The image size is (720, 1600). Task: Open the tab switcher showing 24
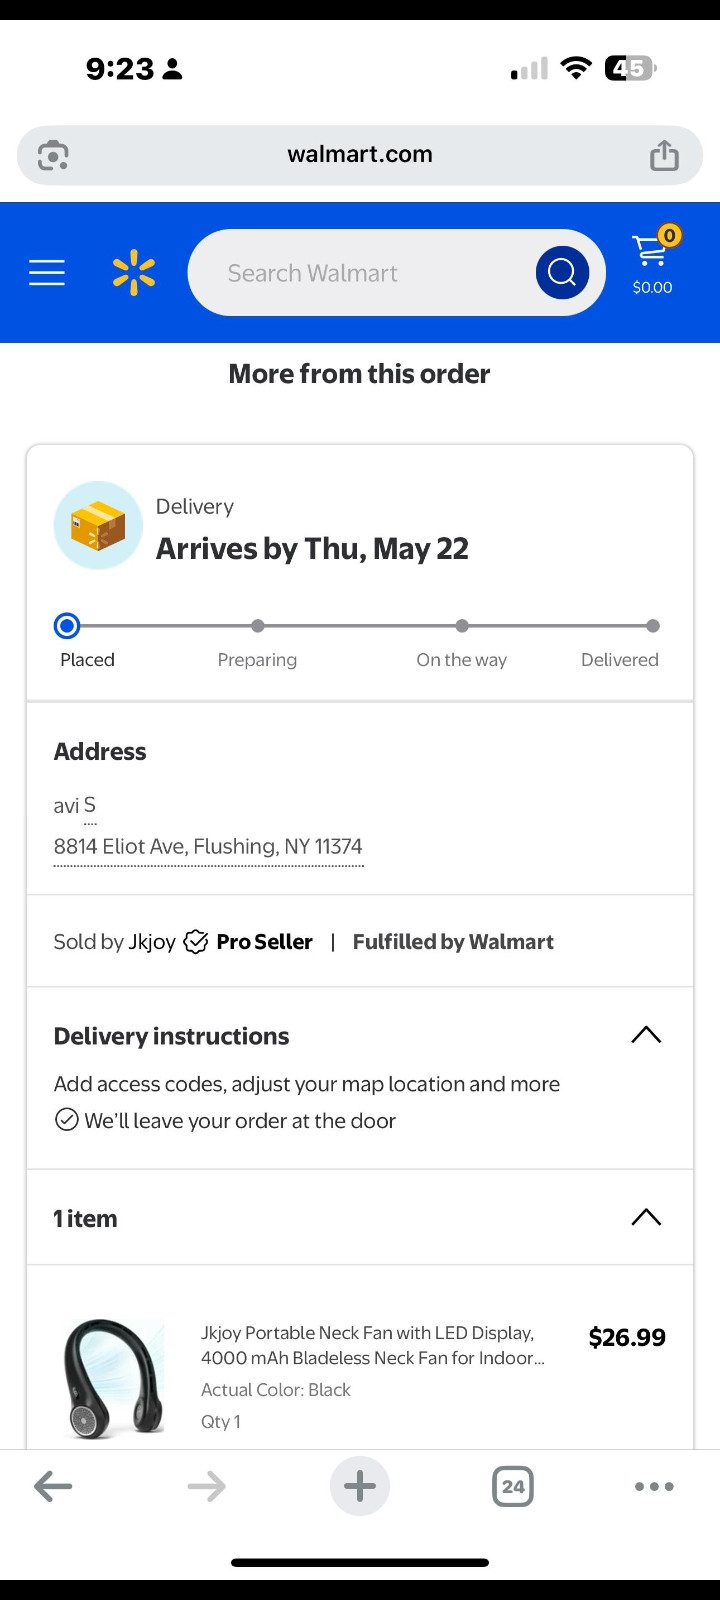tap(513, 1486)
